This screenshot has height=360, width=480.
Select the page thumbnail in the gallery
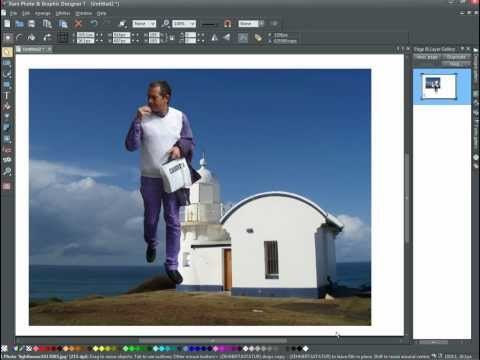click(439, 87)
